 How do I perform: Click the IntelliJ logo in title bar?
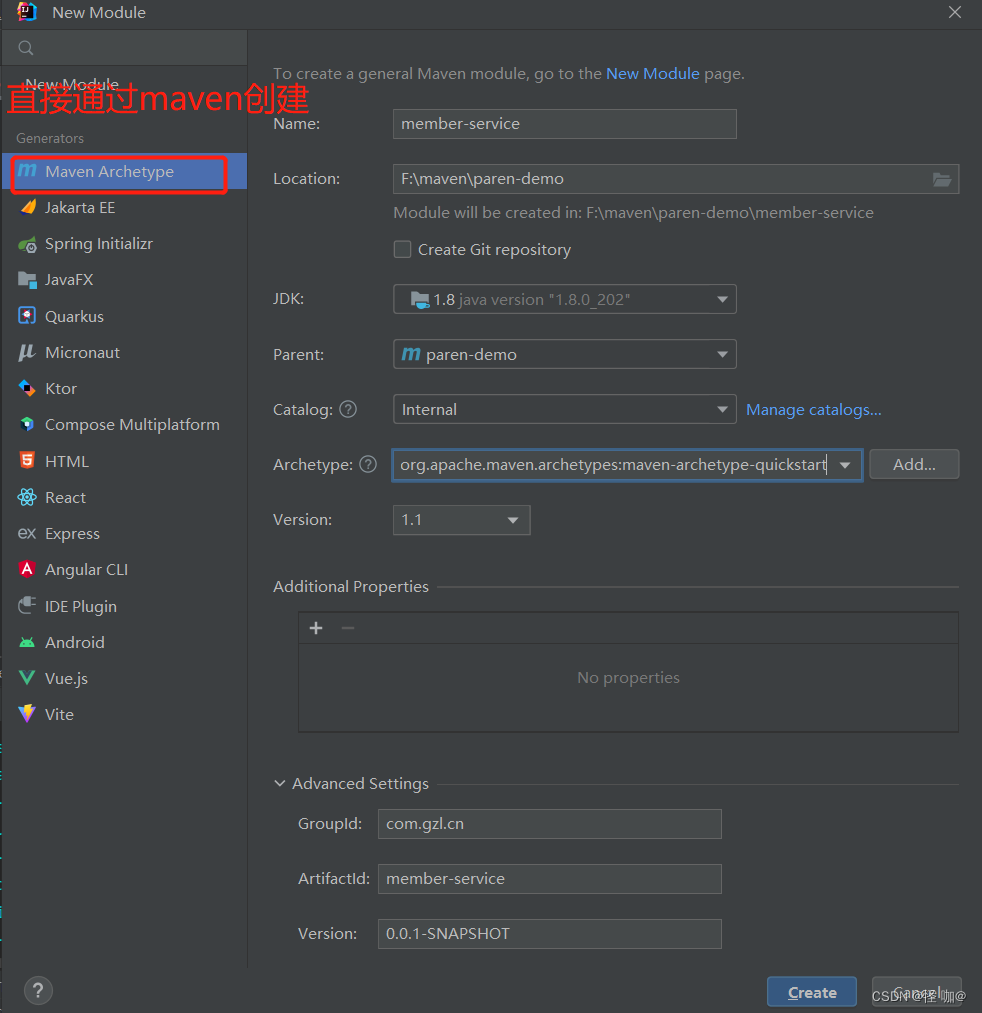point(27,12)
